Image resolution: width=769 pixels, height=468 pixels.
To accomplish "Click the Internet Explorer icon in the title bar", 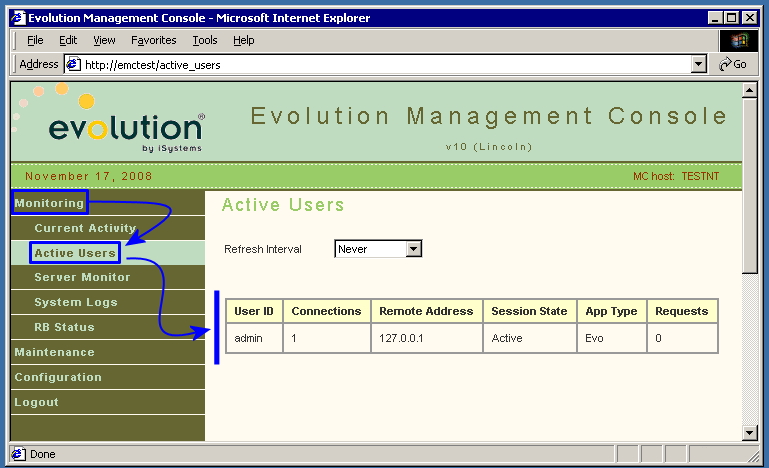I will (18, 18).
